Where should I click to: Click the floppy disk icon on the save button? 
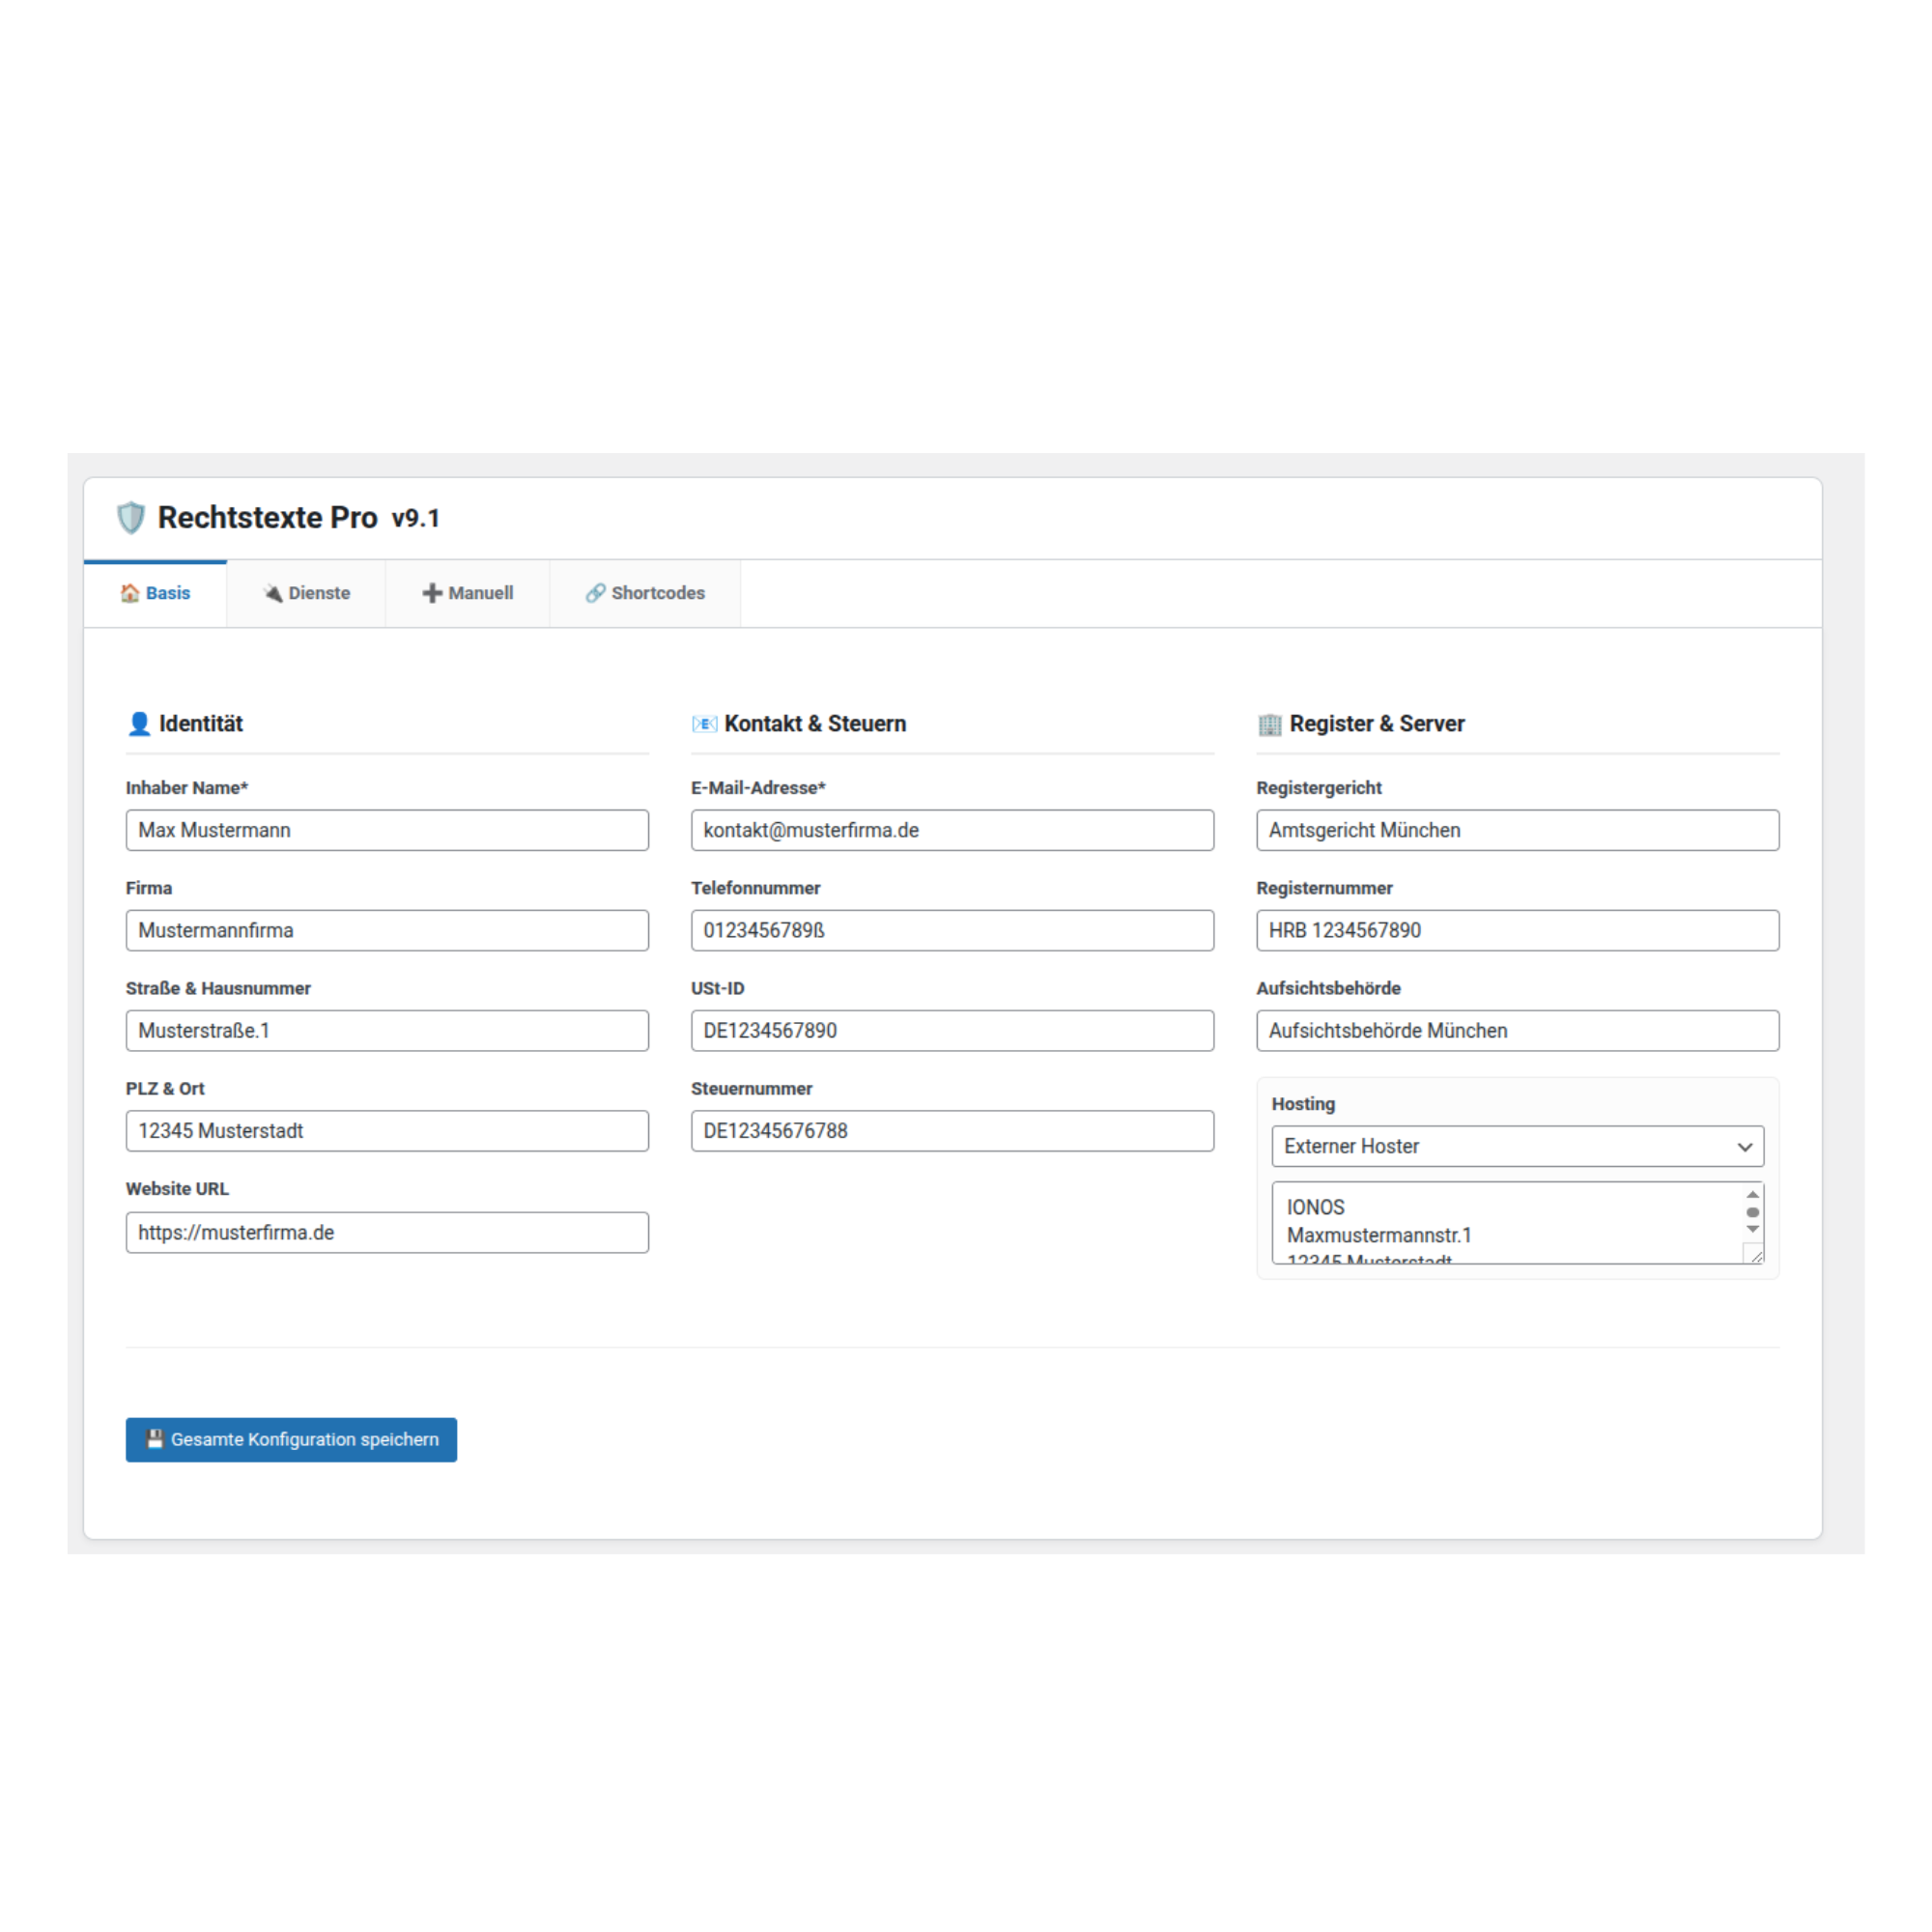point(155,1439)
